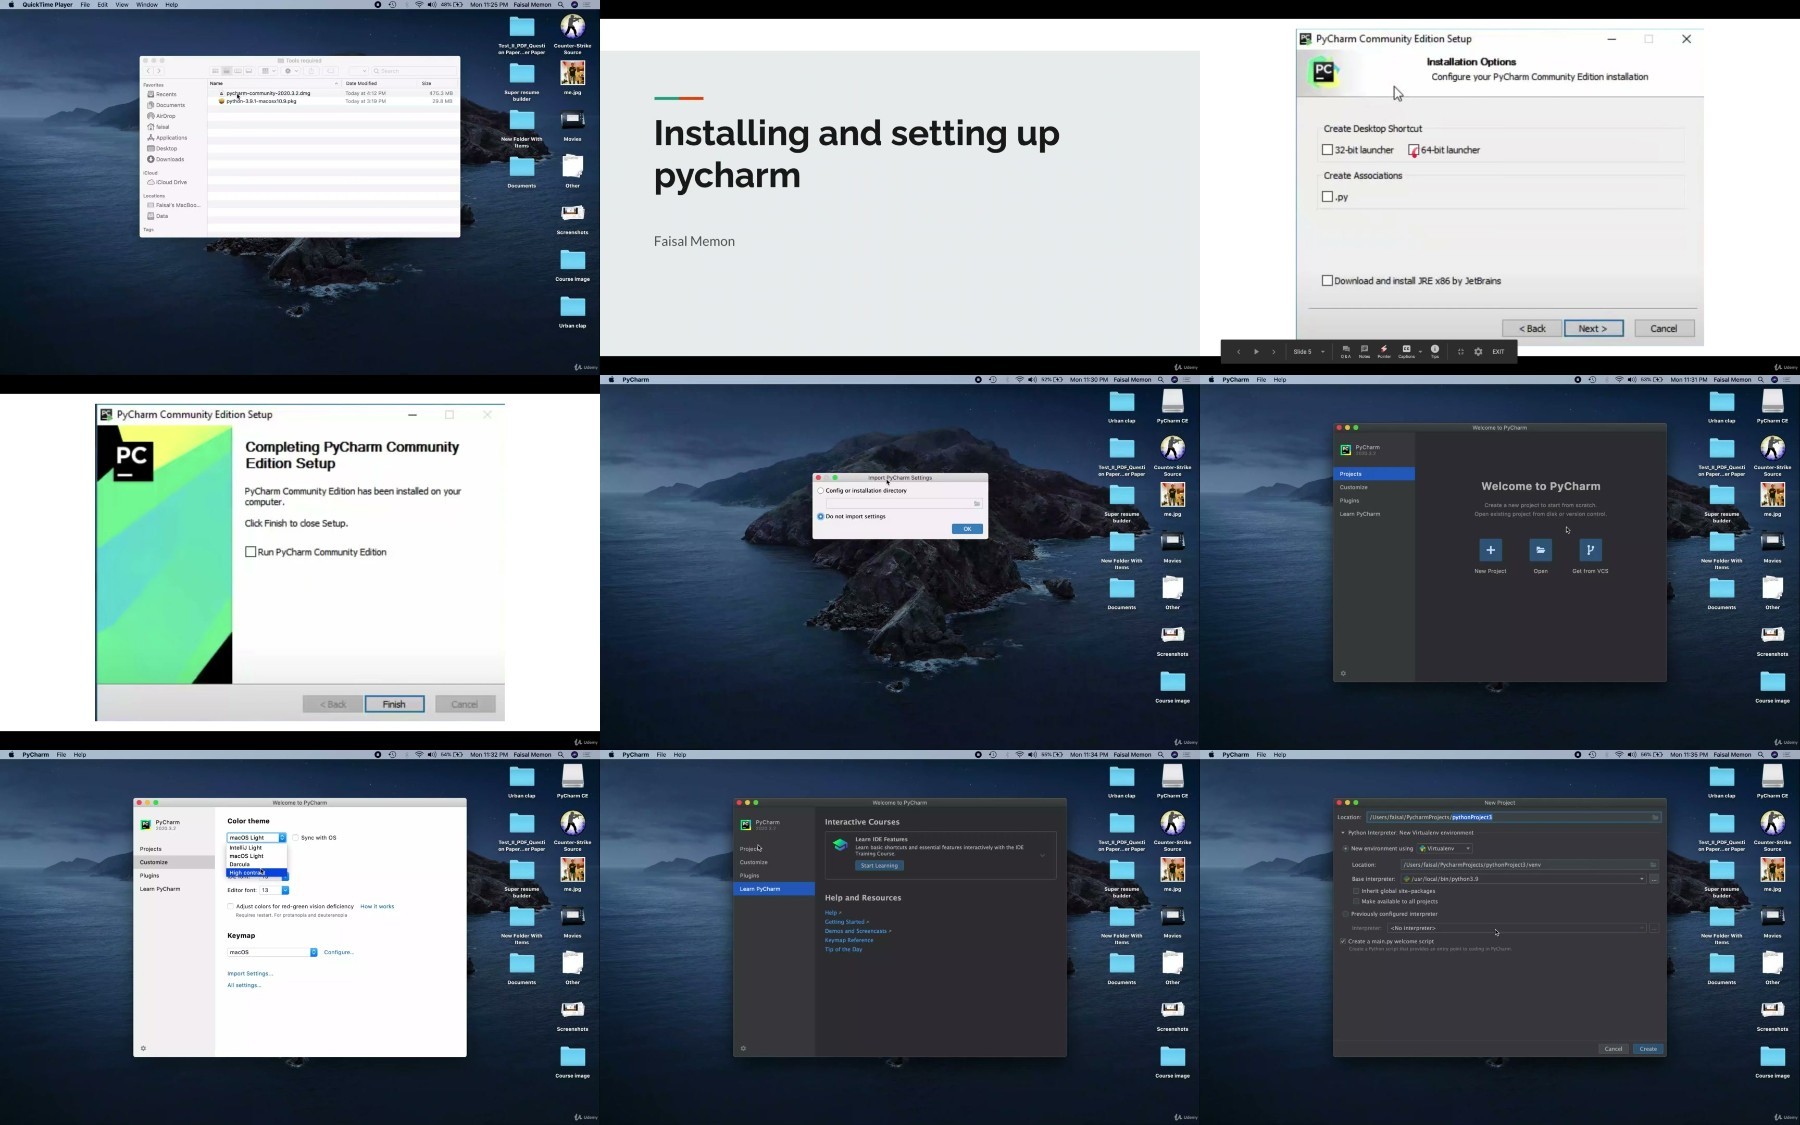Click the Finder window back arrow

pyautogui.click(x=148, y=71)
